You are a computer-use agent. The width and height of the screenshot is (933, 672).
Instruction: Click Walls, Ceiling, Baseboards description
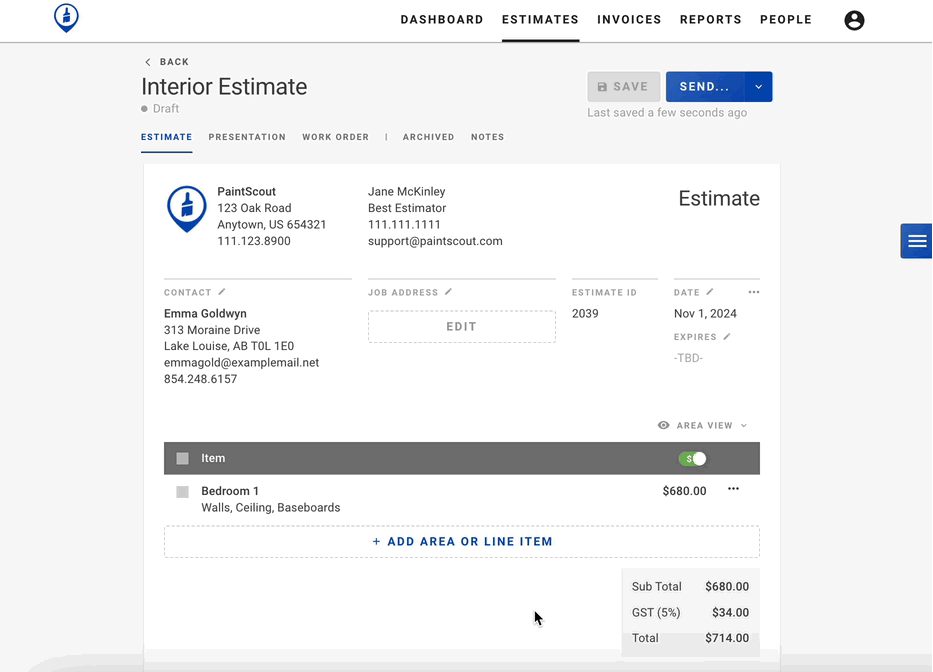tap(271, 508)
